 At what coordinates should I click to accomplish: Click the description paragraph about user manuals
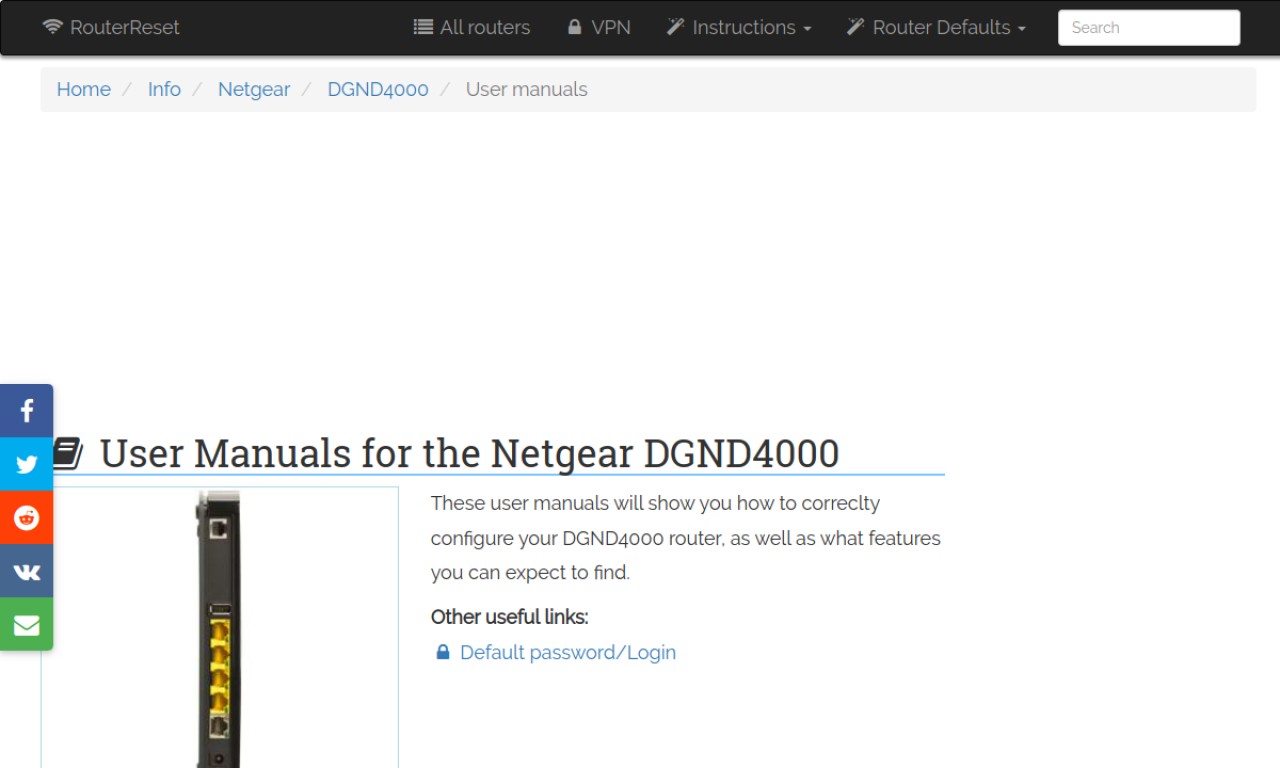[686, 538]
